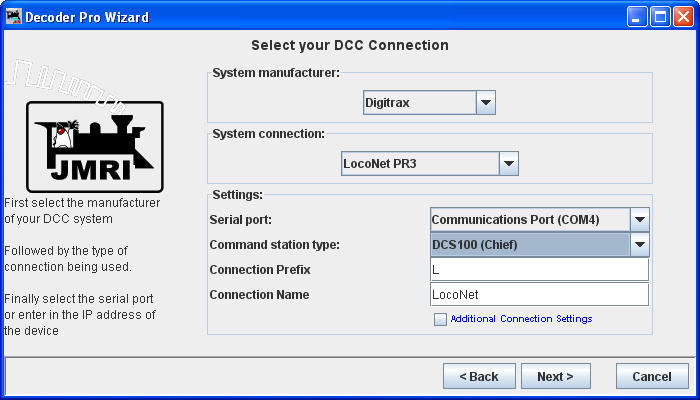The image size is (700, 400).
Task: Go back with the < Back button
Action: pos(478,377)
